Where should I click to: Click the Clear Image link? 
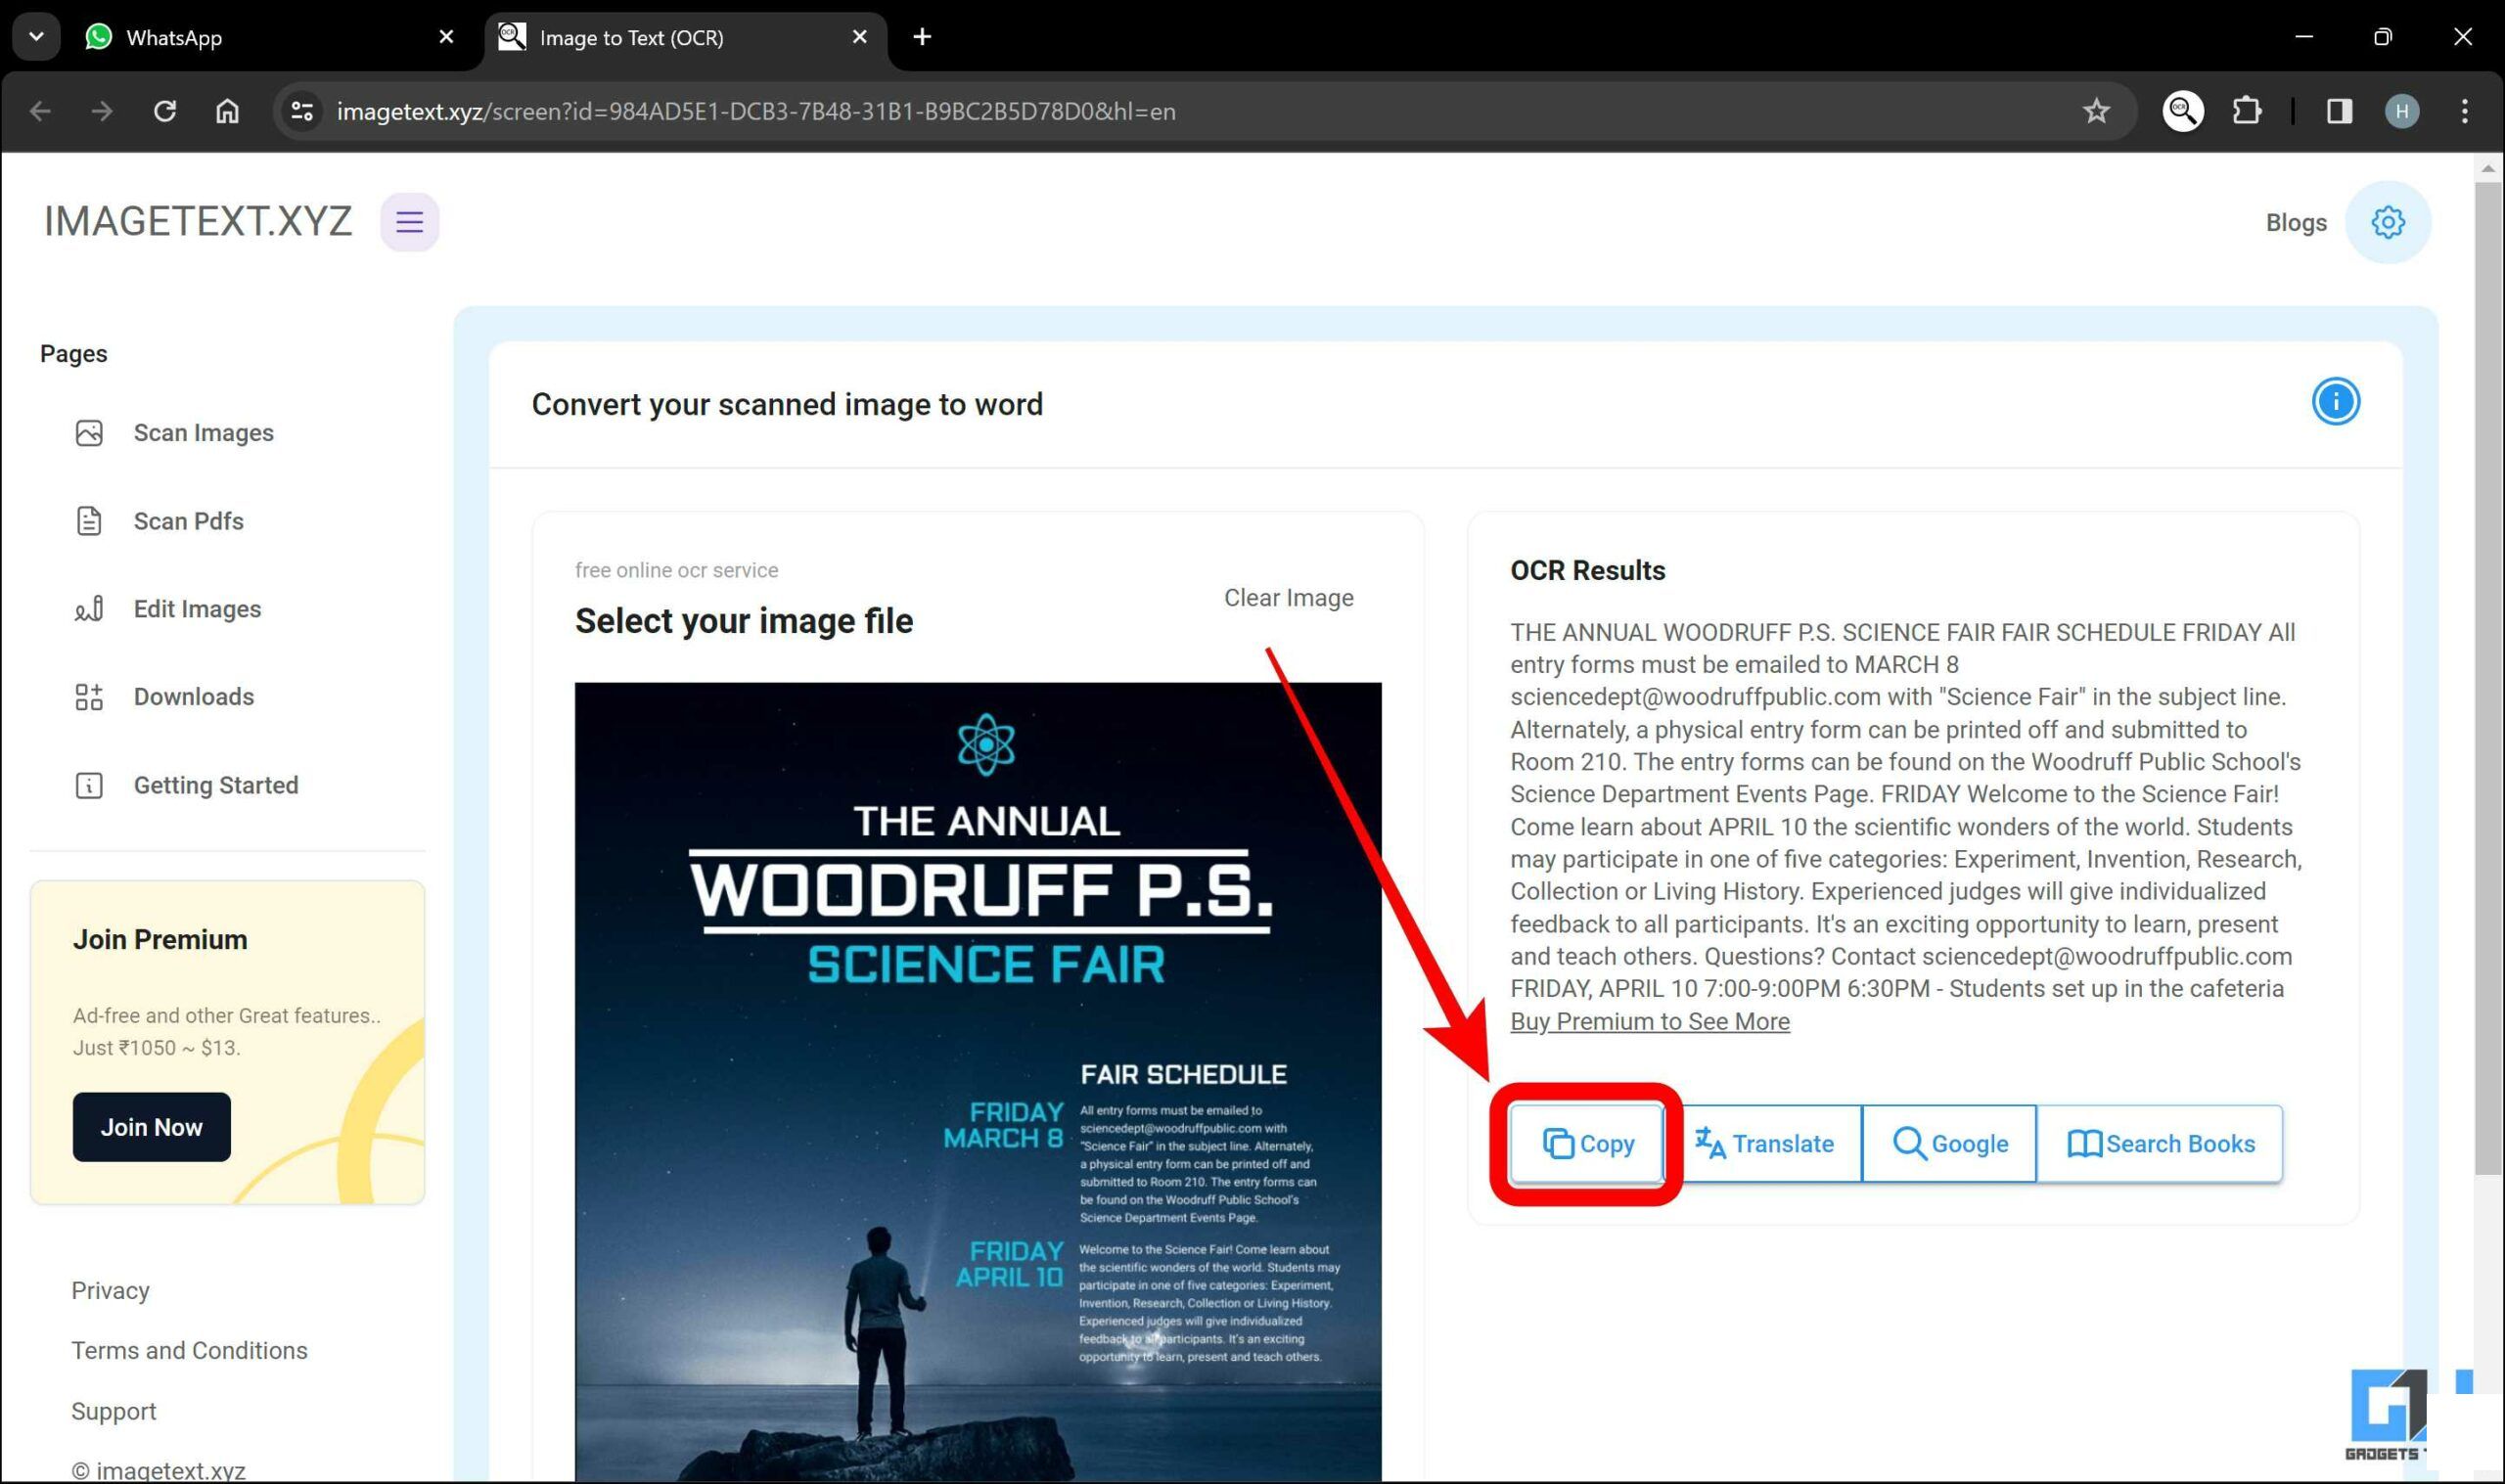click(x=1288, y=597)
